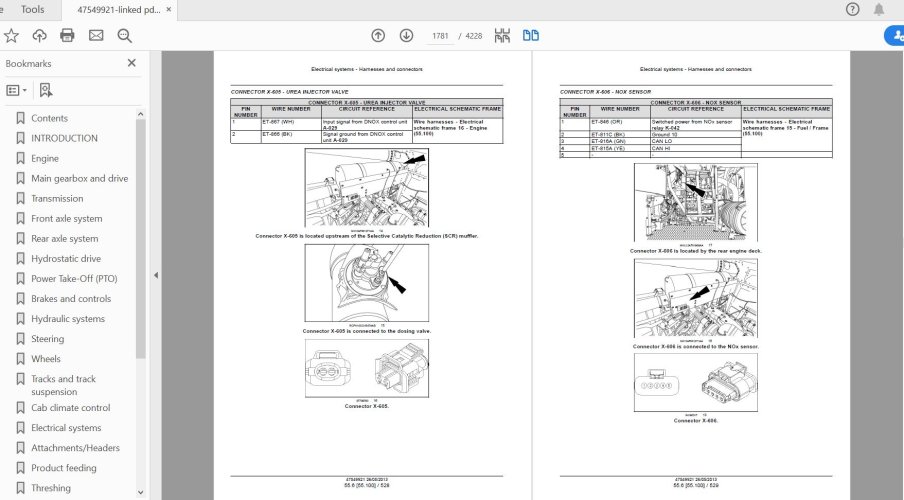Open the Transmission bookmark
The width and height of the screenshot is (904, 500).
[57, 198]
